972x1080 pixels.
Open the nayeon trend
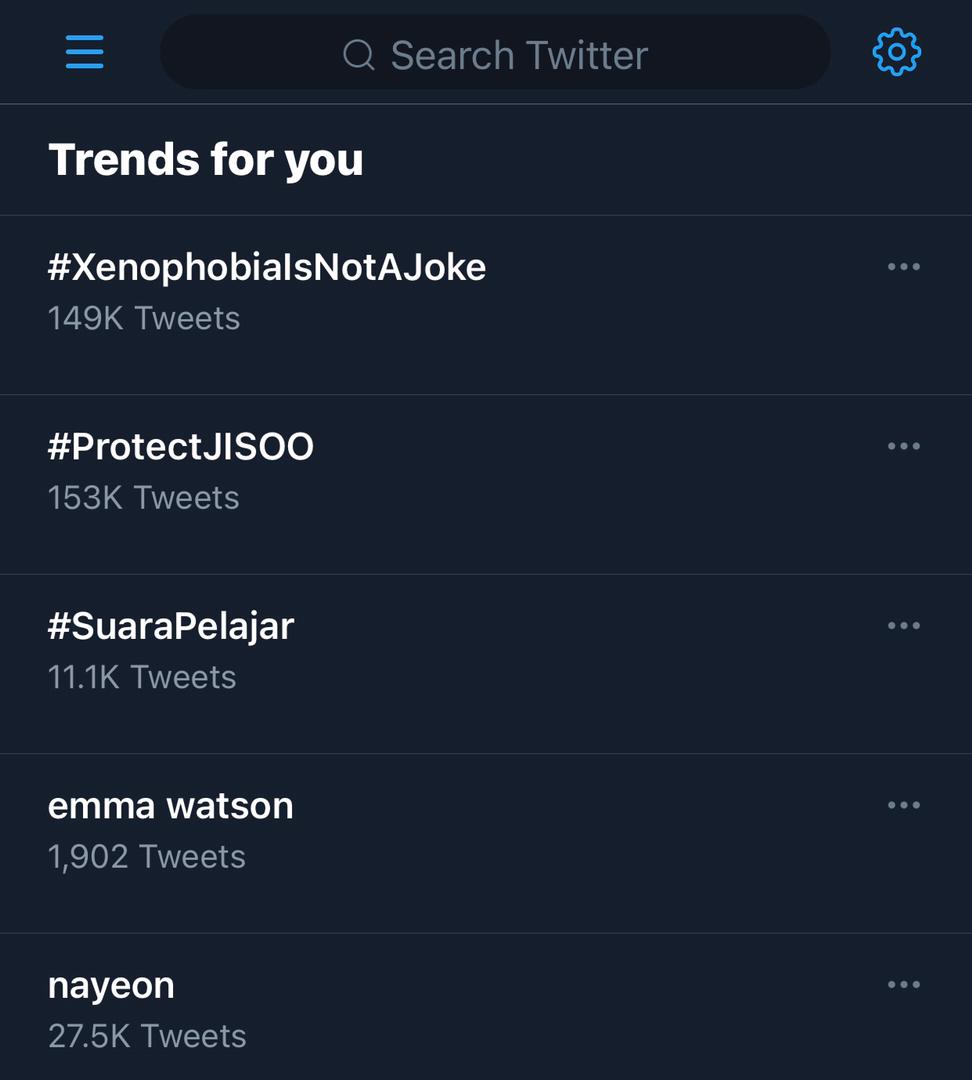pos(111,985)
